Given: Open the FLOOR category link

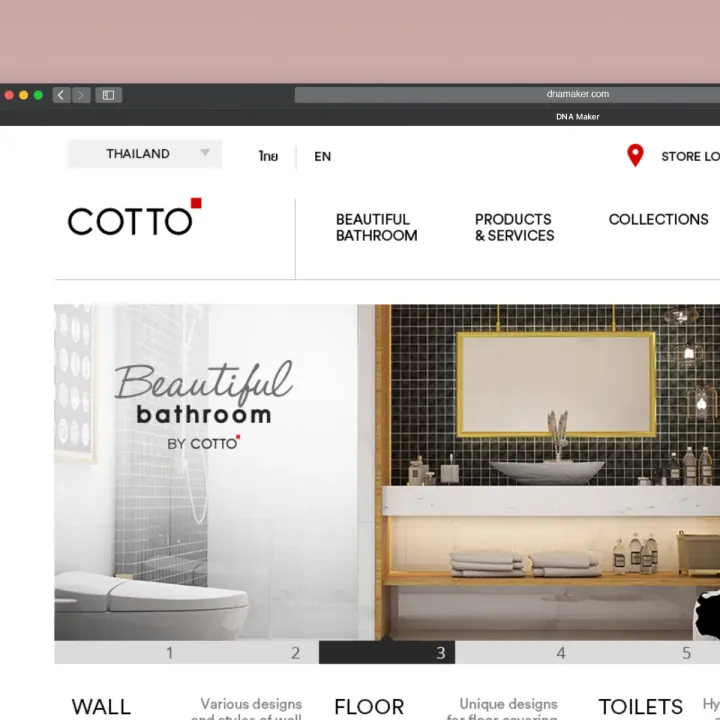Looking at the screenshot, I should click(369, 707).
